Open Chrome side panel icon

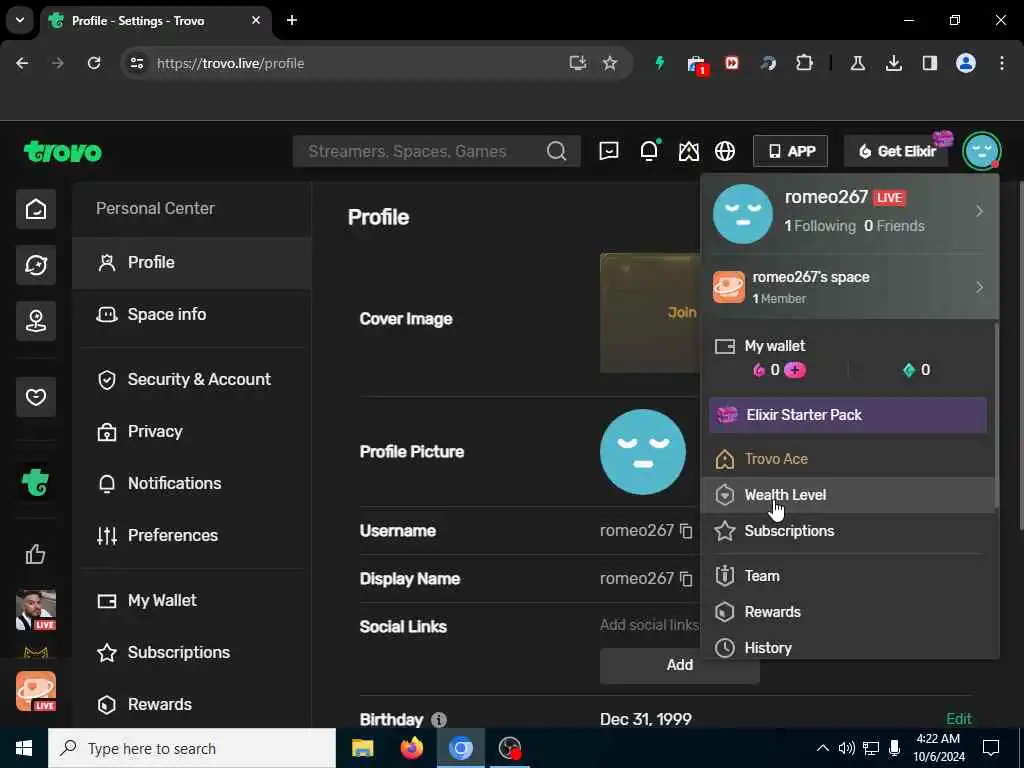tap(929, 63)
